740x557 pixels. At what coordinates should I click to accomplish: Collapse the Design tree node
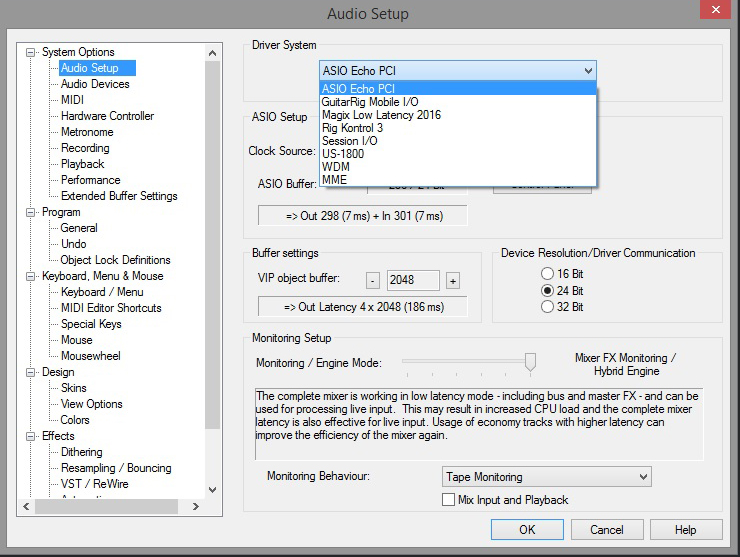click(30, 372)
